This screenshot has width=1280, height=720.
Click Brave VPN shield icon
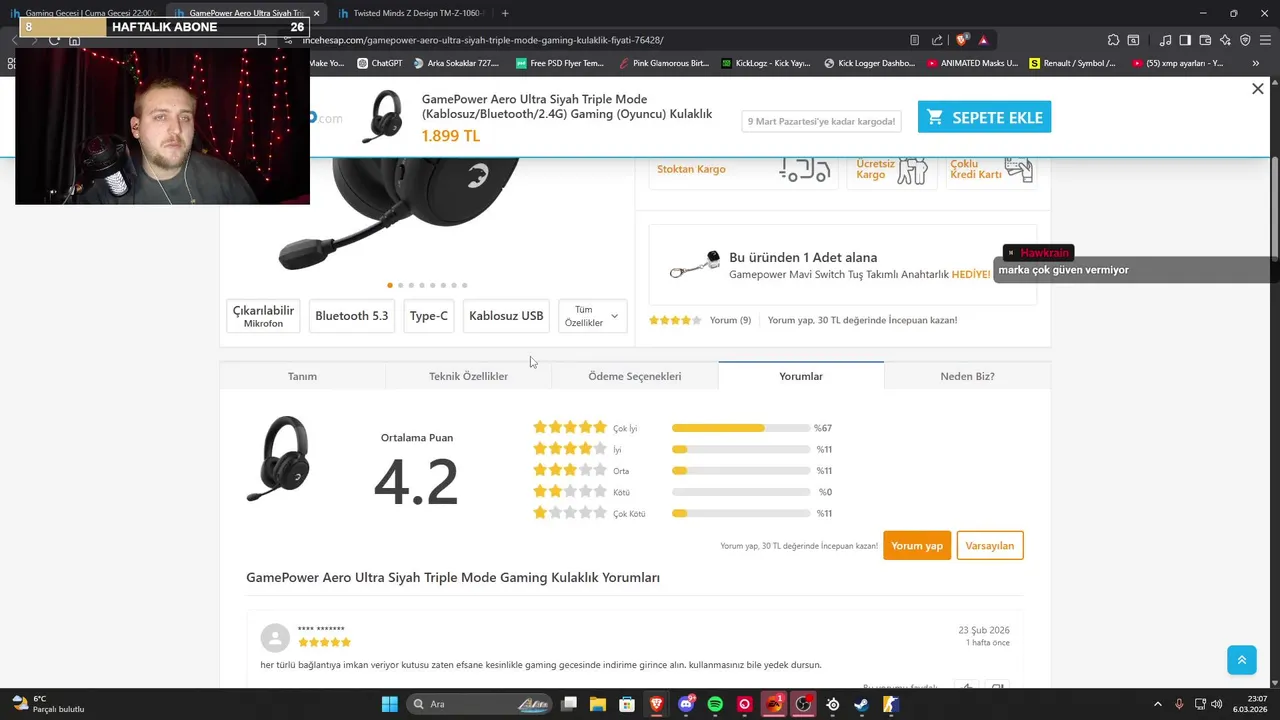(1245, 40)
